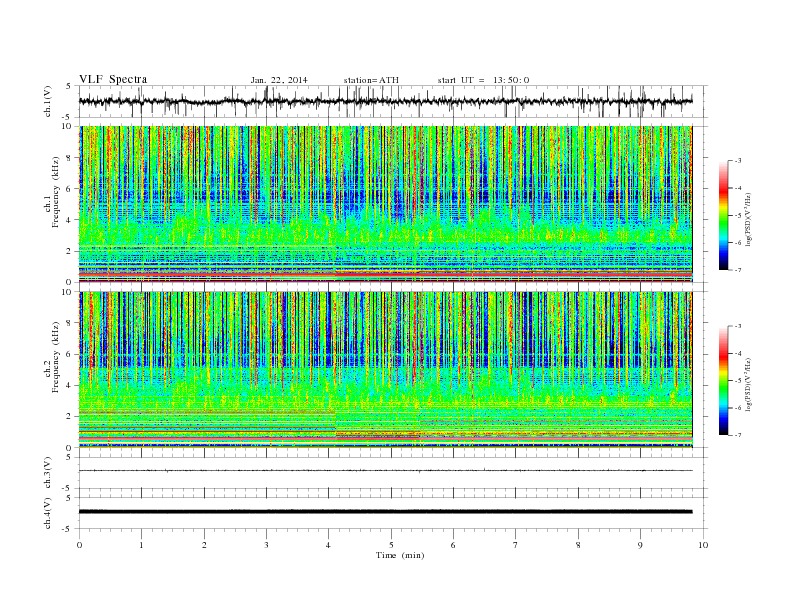Click time-axis tick label "6"

point(453,545)
